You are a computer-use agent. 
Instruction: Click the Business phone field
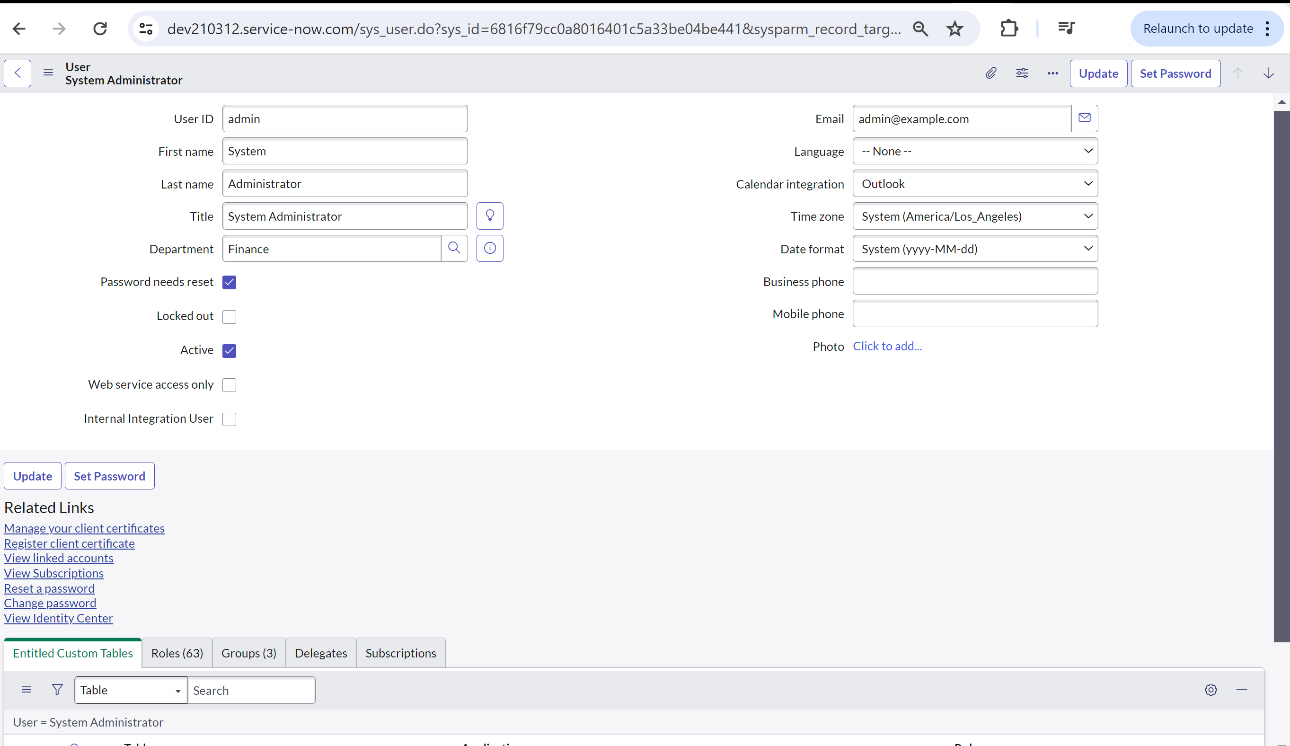(x=975, y=281)
